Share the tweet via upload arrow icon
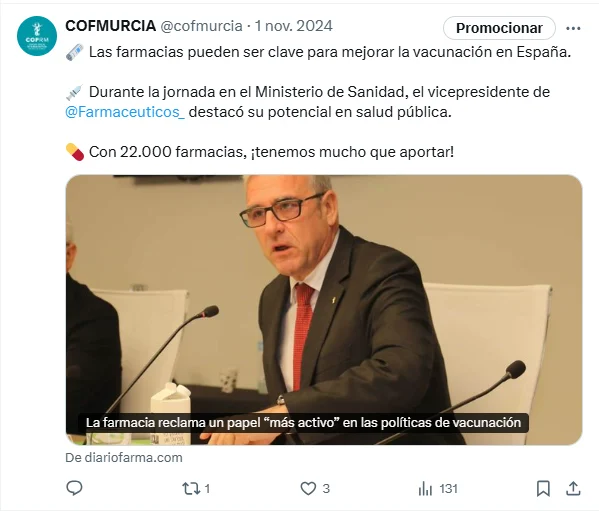Screen dimensions: 599x511 [x=573, y=488]
